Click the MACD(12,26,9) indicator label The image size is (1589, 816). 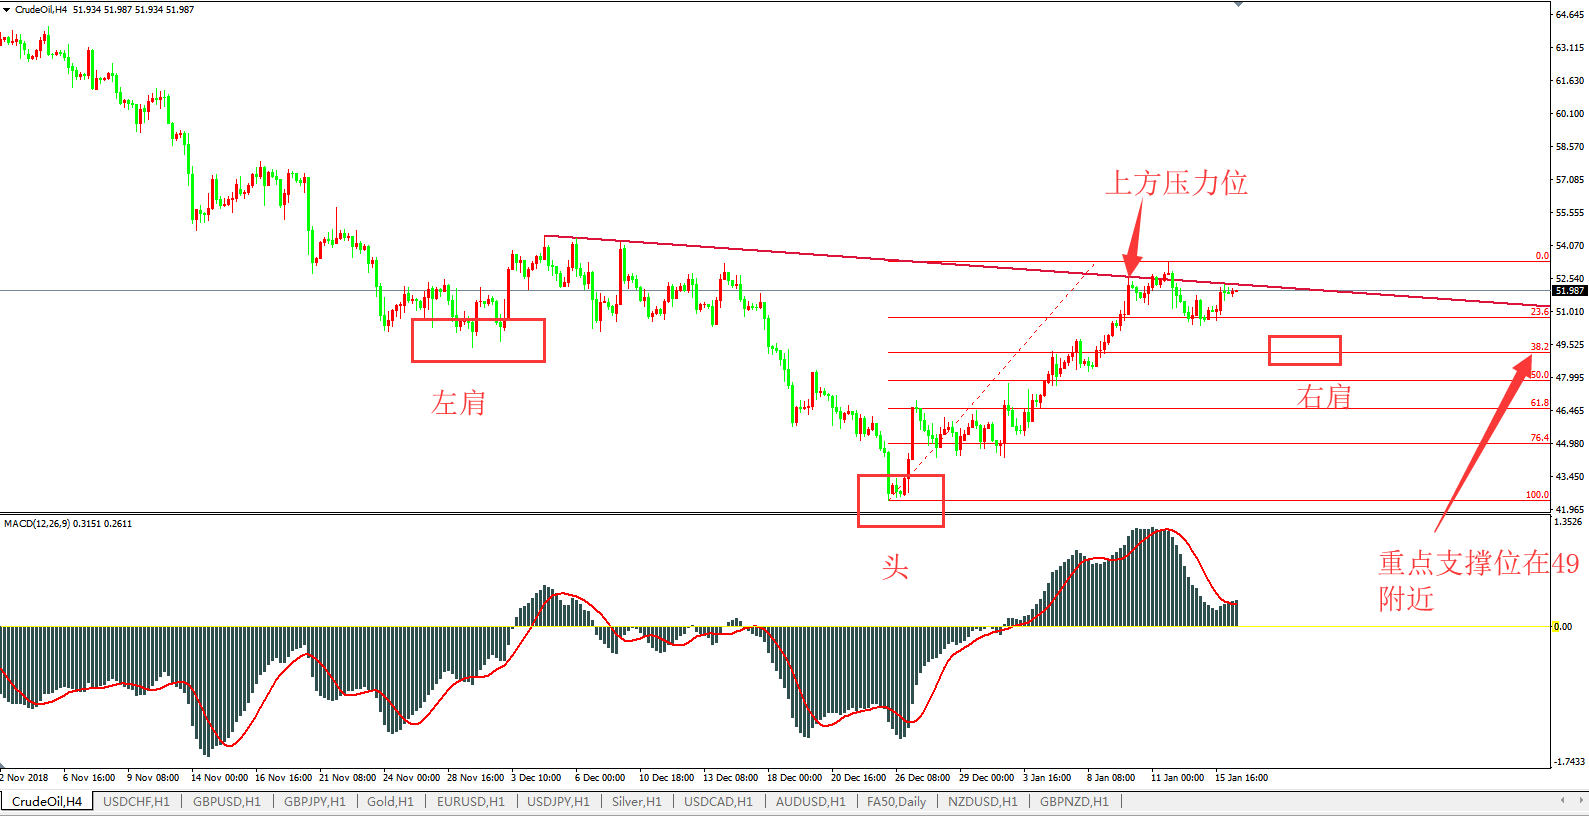(x=67, y=524)
